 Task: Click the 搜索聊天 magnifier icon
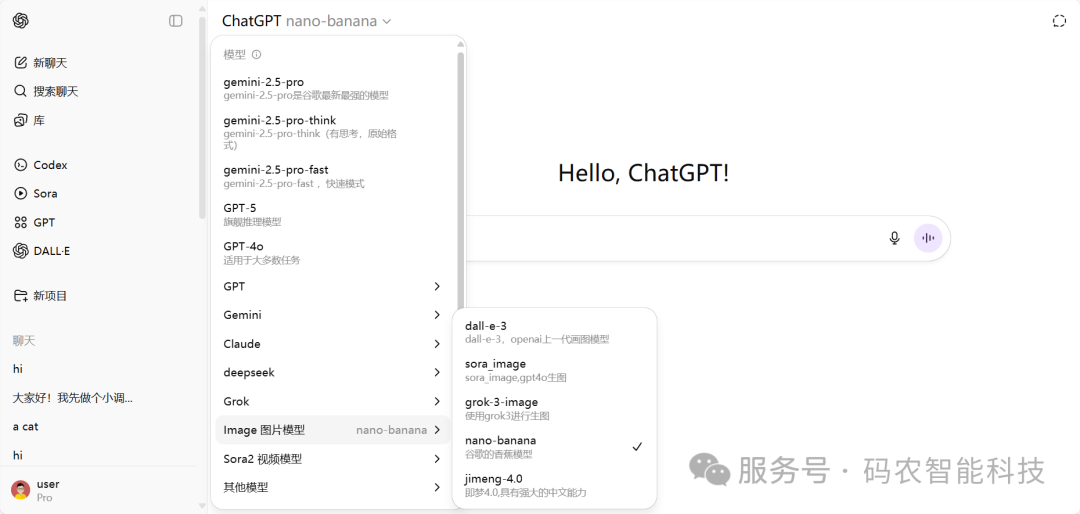tap(21, 92)
